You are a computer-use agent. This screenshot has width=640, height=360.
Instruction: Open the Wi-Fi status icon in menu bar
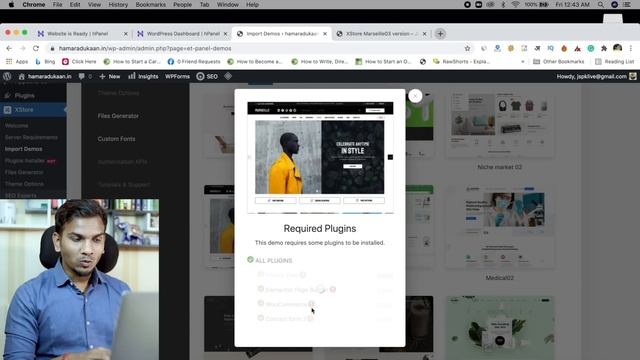516,4
